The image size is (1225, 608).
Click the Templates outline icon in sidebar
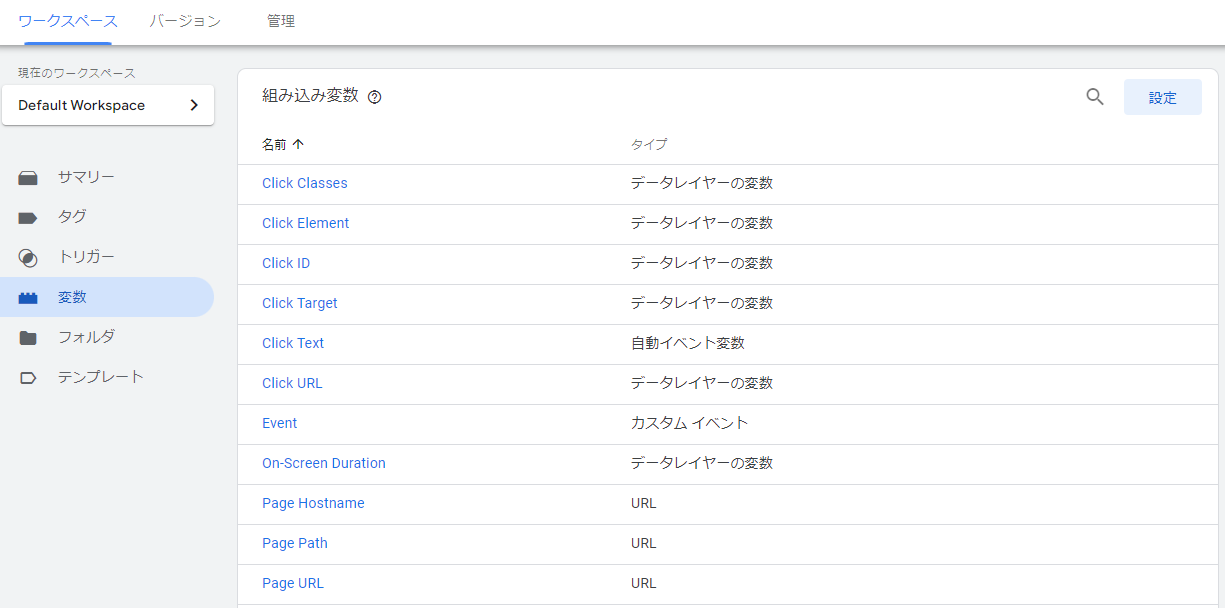[x=28, y=378]
